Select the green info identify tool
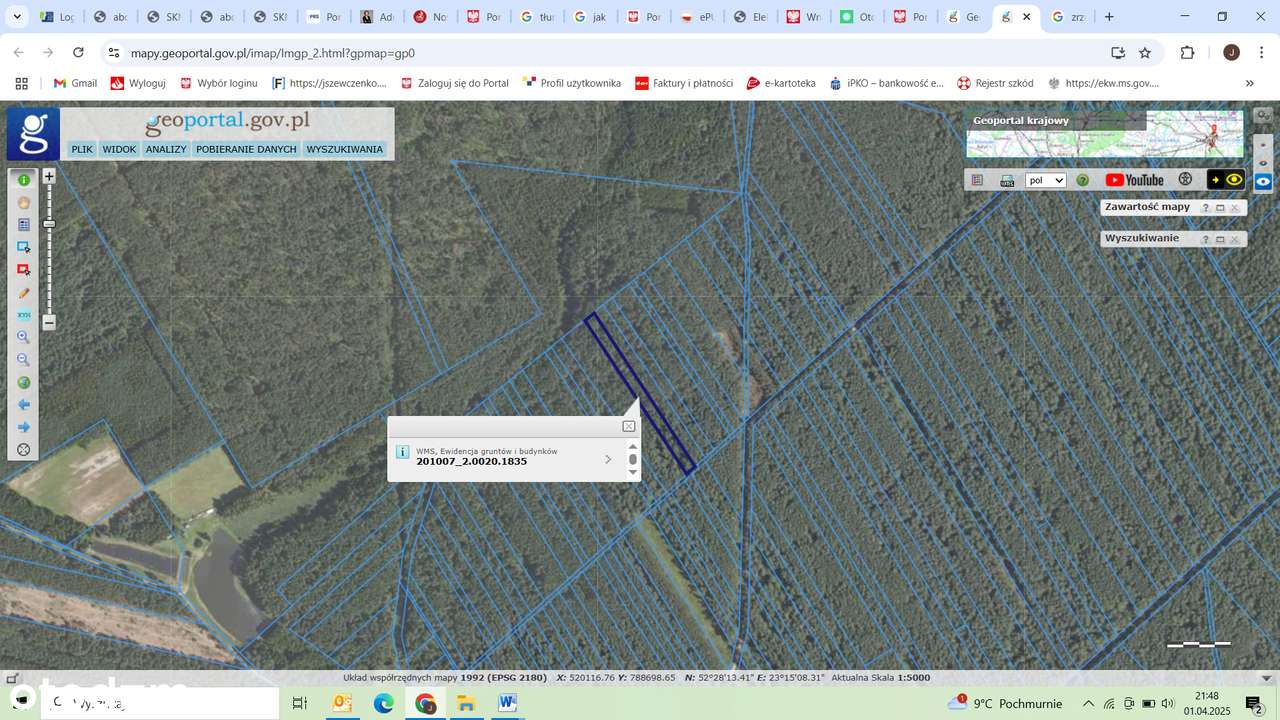The image size is (1280, 720). (x=24, y=180)
